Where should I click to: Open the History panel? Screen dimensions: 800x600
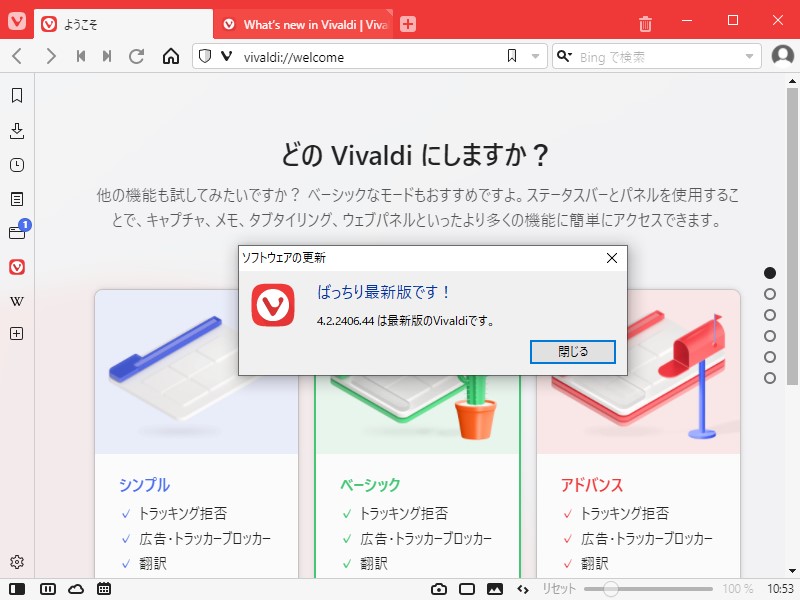point(16,164)
